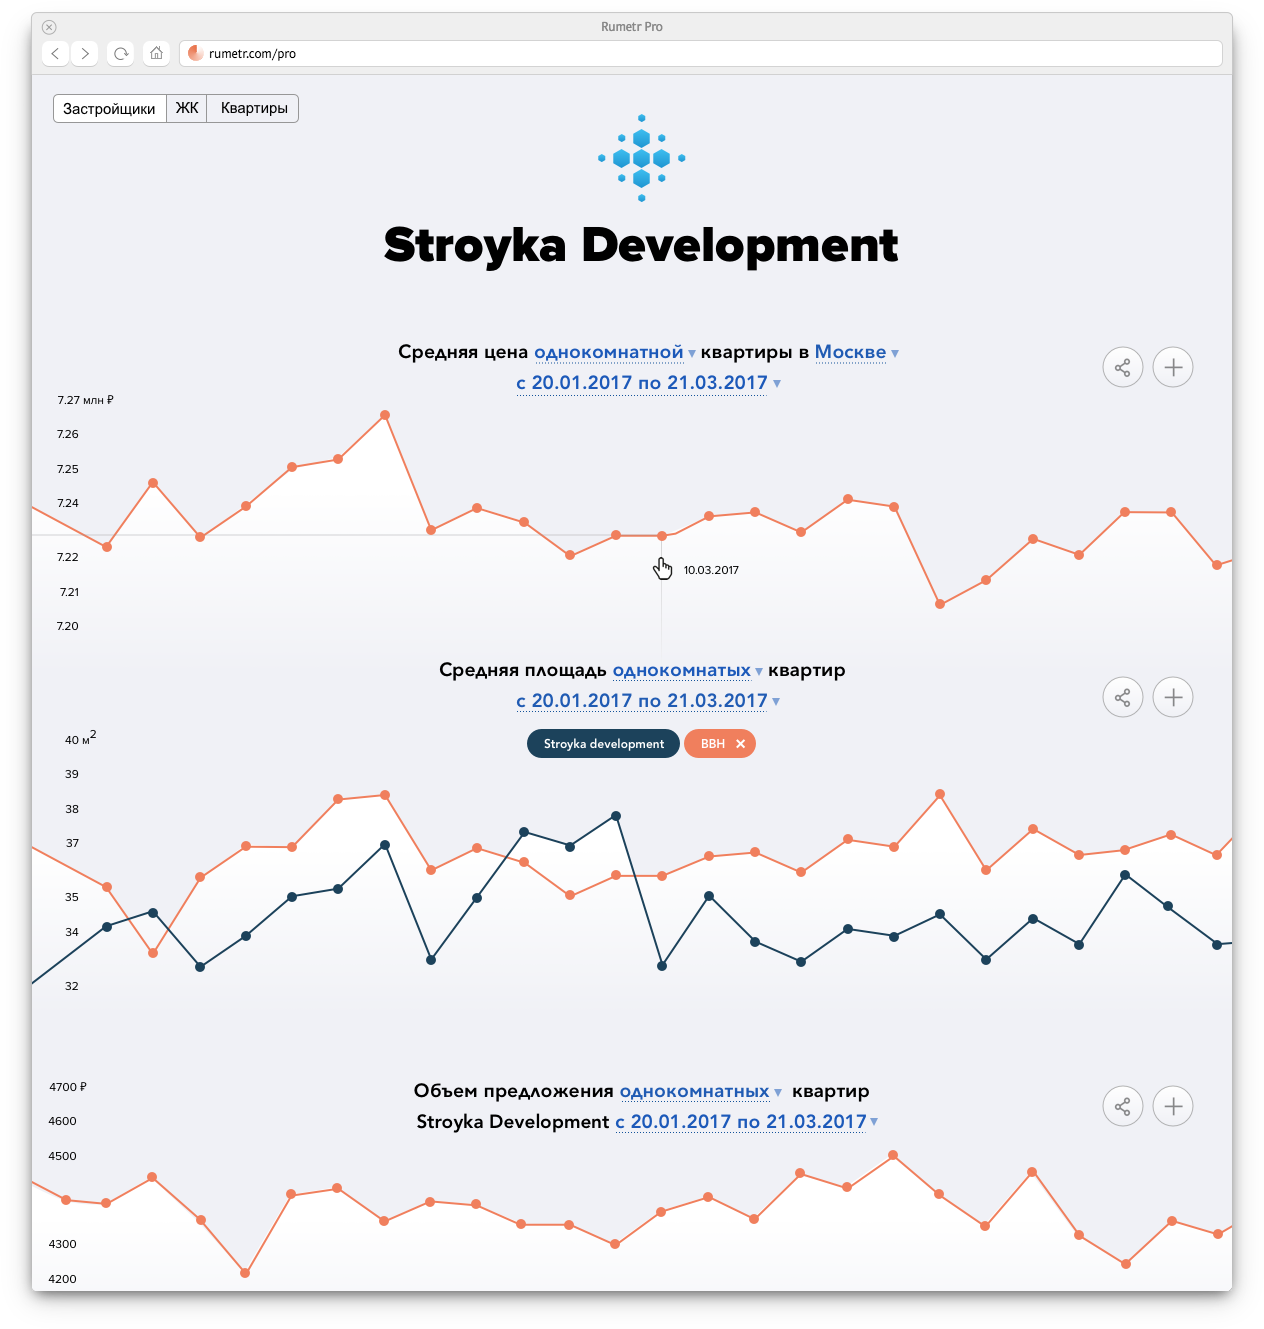Share the average area chart

[1122, 698]
